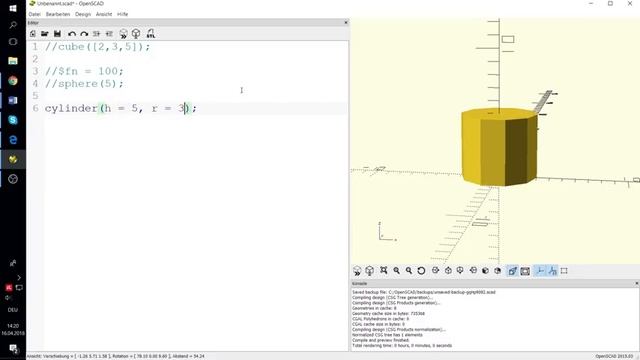Run Render from the editor toolbar

tap(136, 34)
